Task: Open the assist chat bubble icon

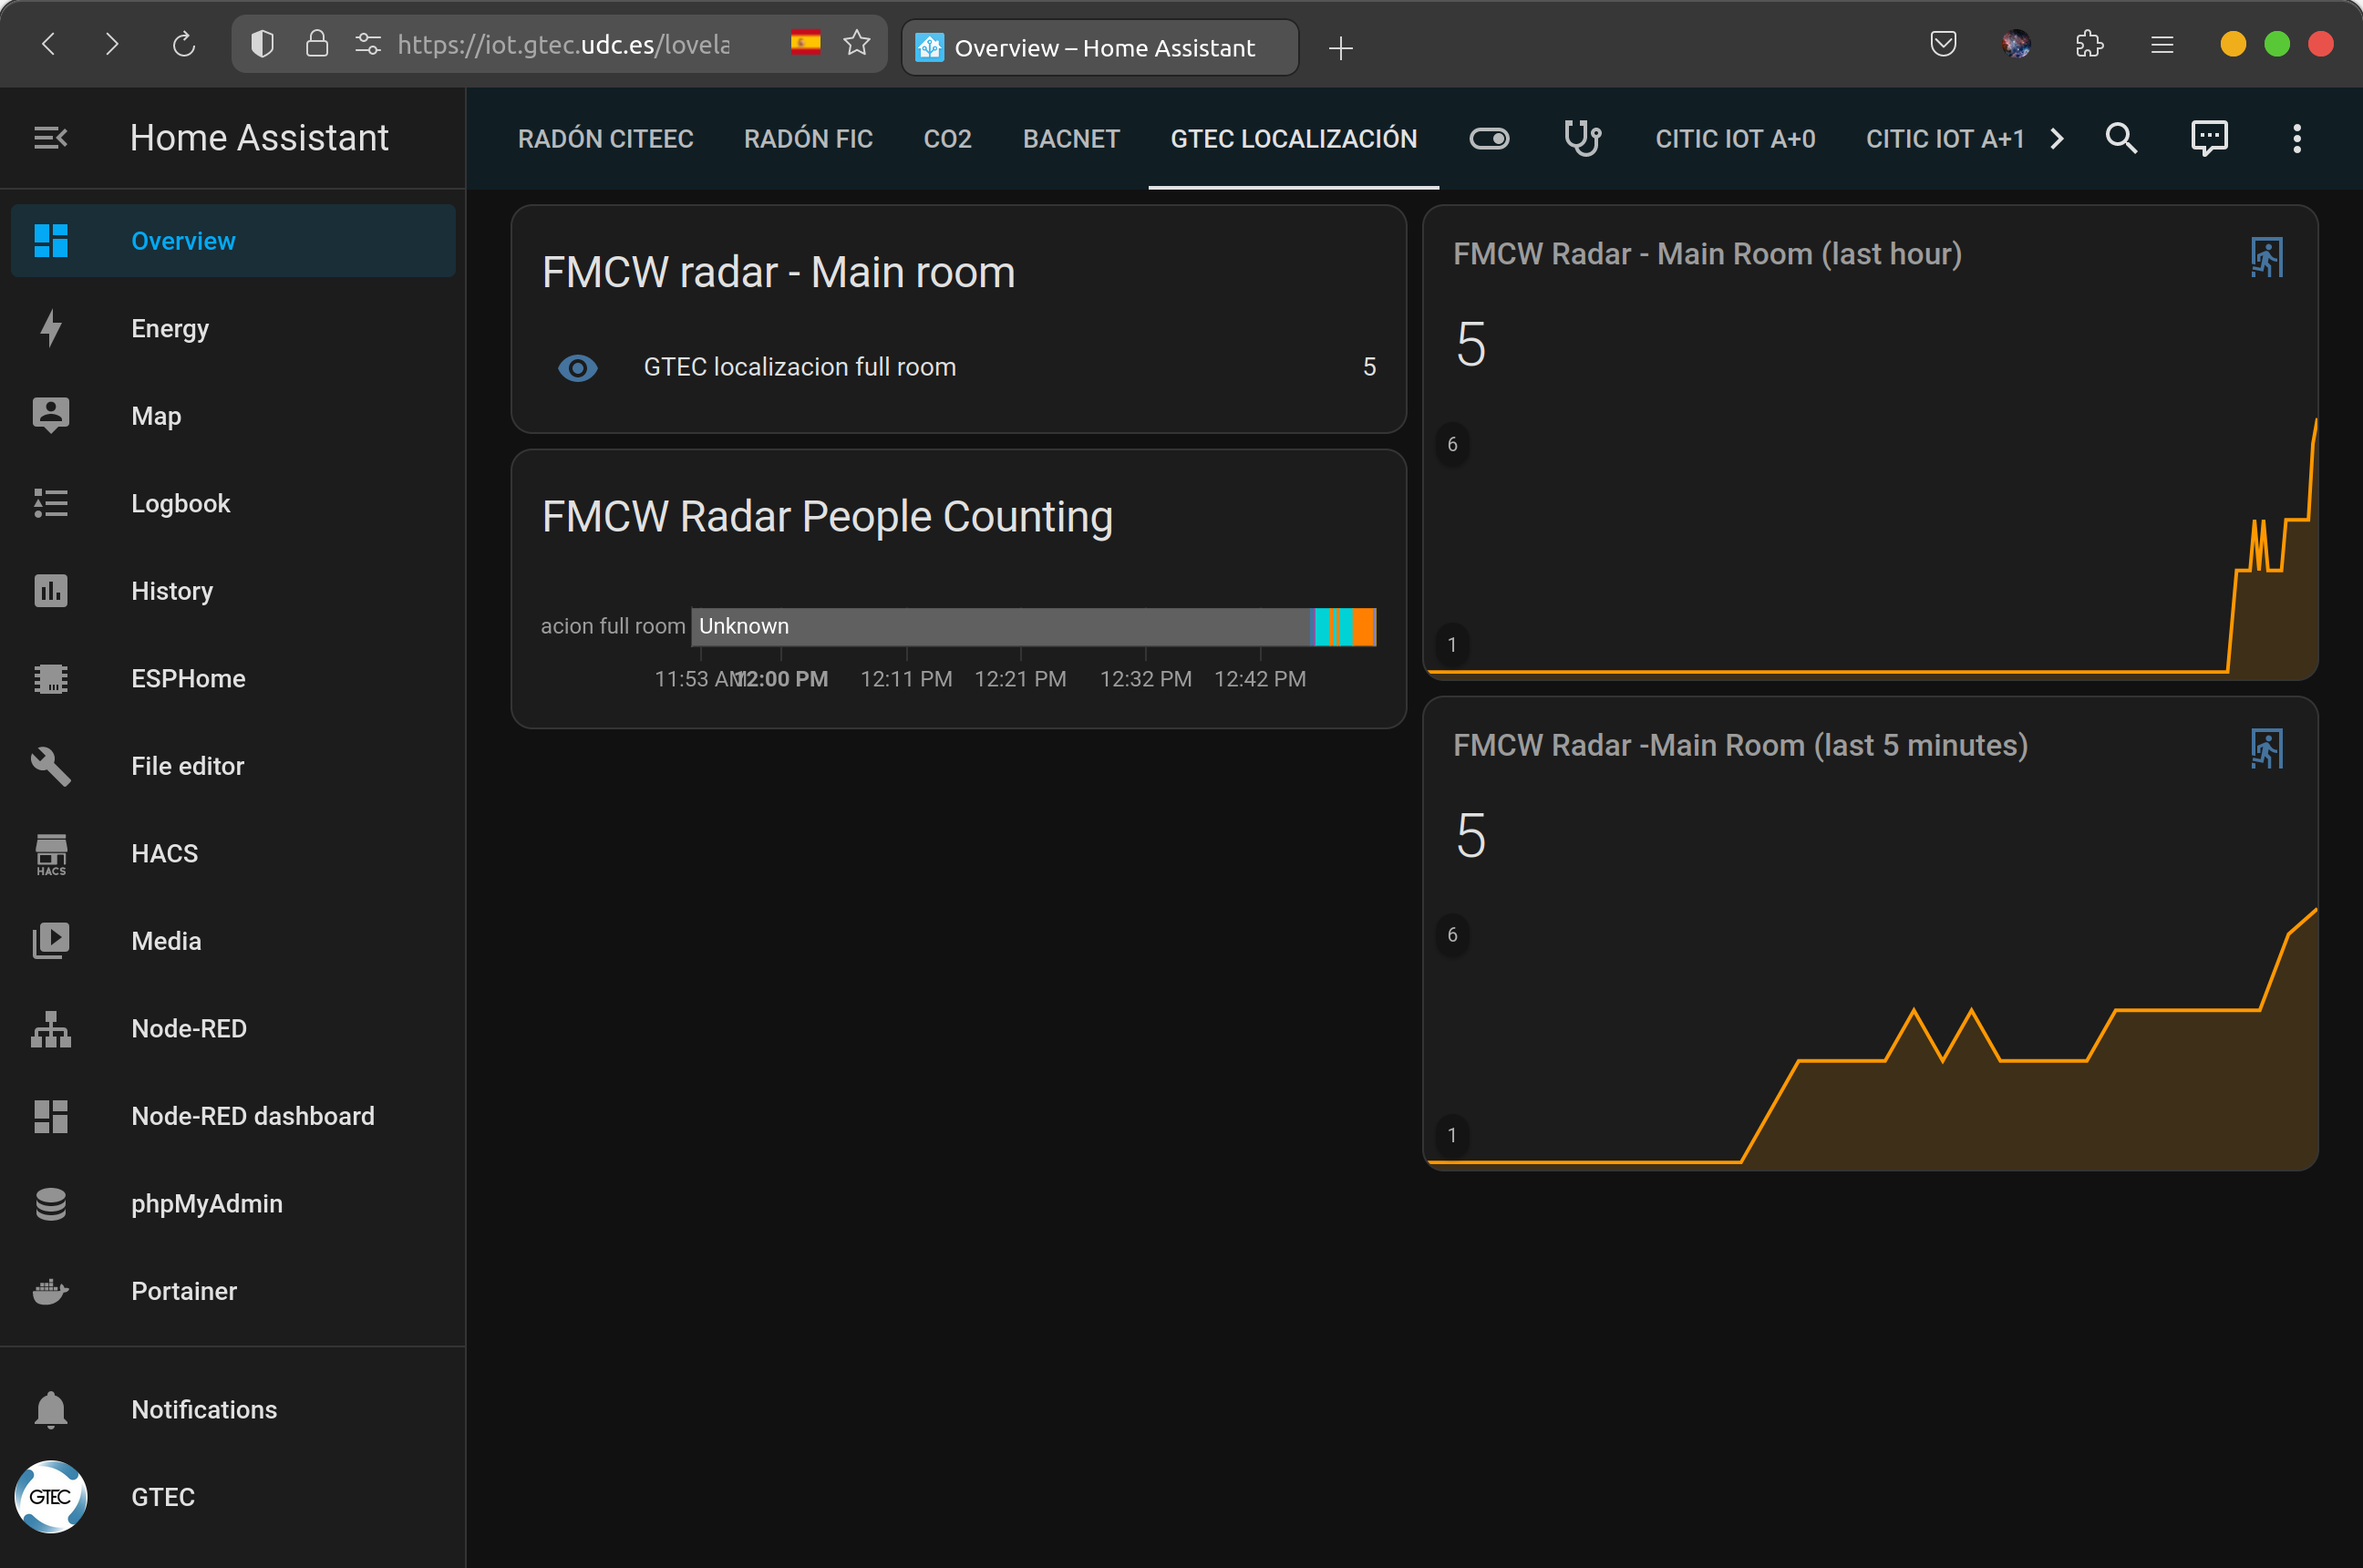Action: tap(2208, 138)
